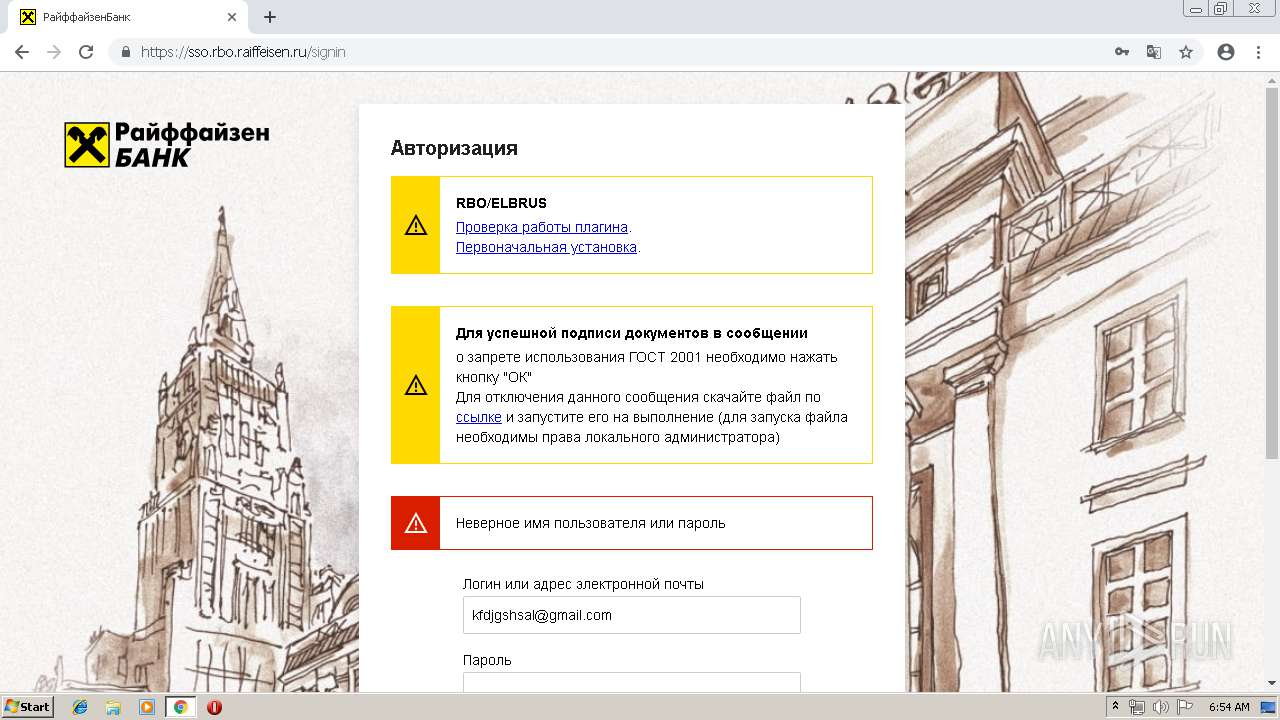Image resolution: width=1280 pixels, height=720 pixels.
Task: Close the РайффайзенБанк tab
Action: coord(232,17)
